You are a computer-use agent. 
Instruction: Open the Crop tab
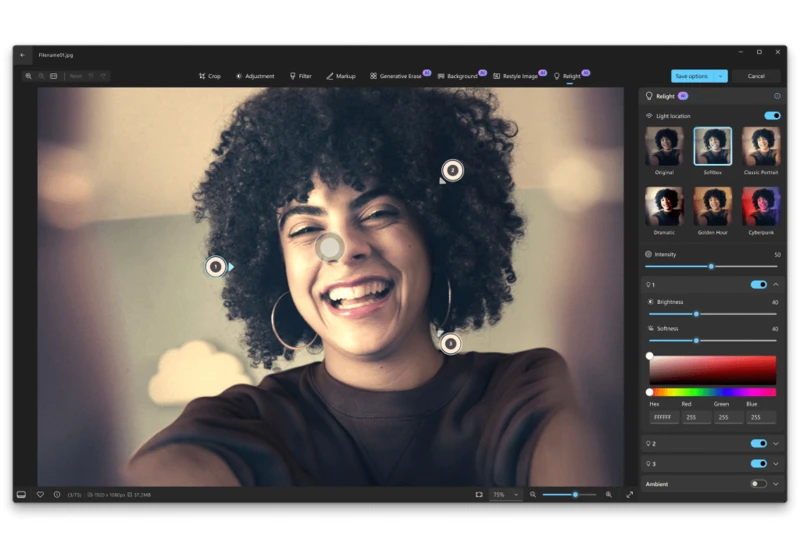[210, 76]
